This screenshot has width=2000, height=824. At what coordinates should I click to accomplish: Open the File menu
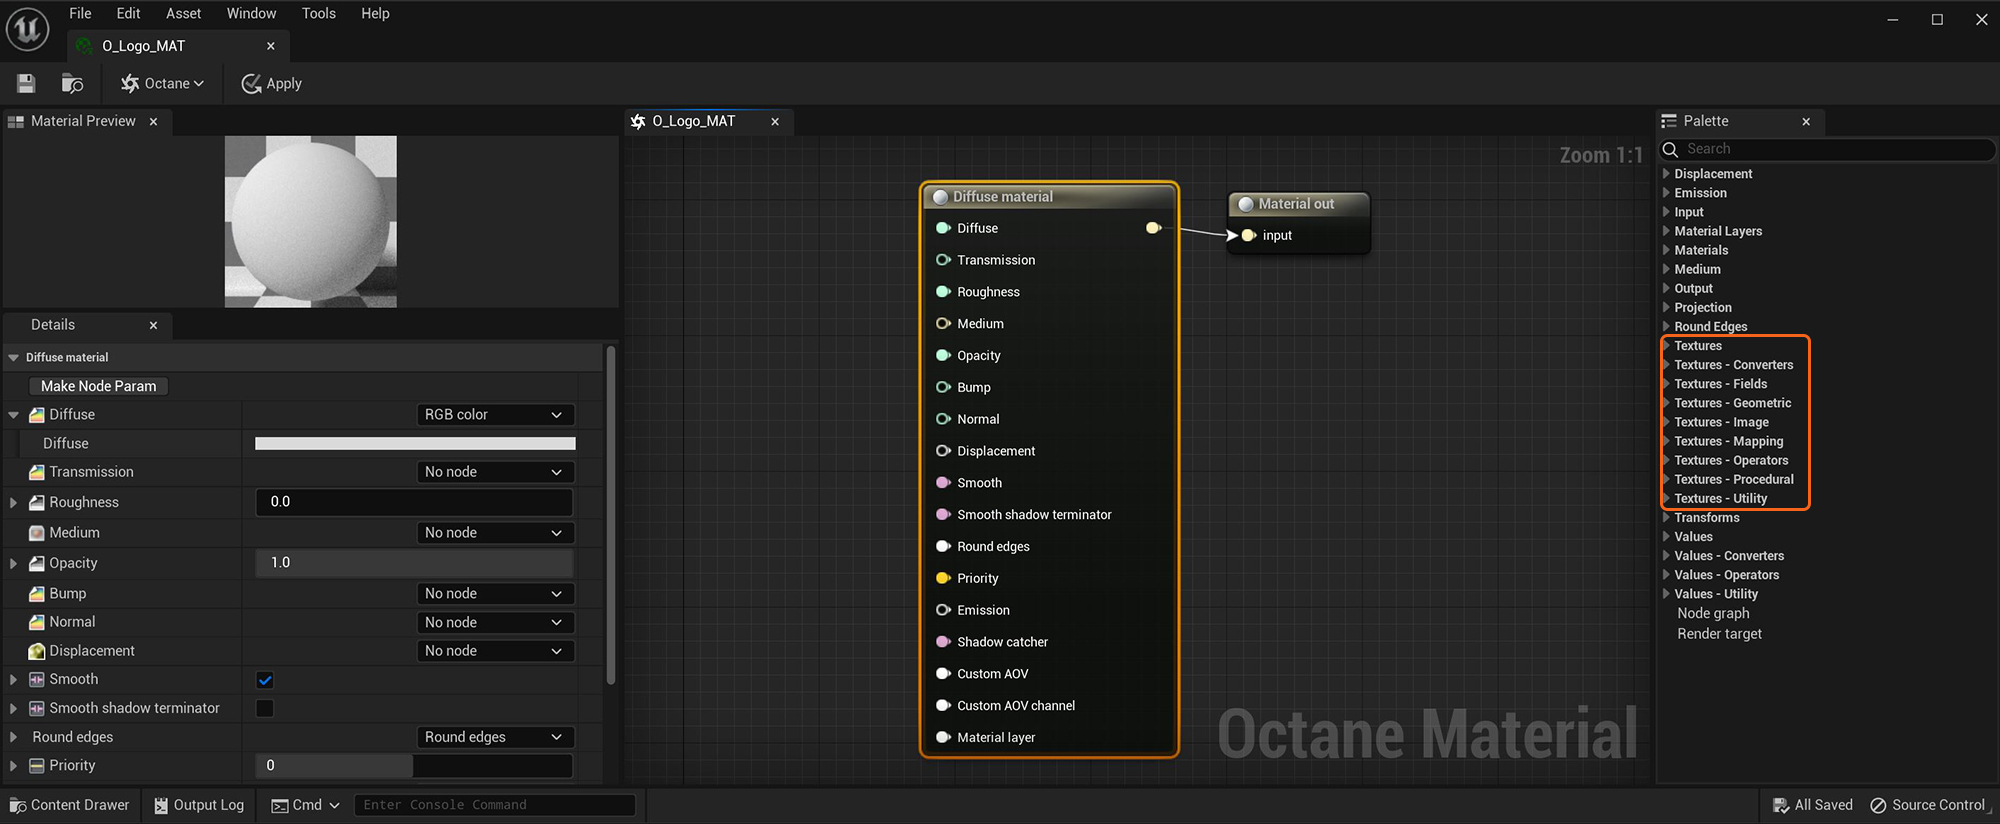(x=80, y=14)
